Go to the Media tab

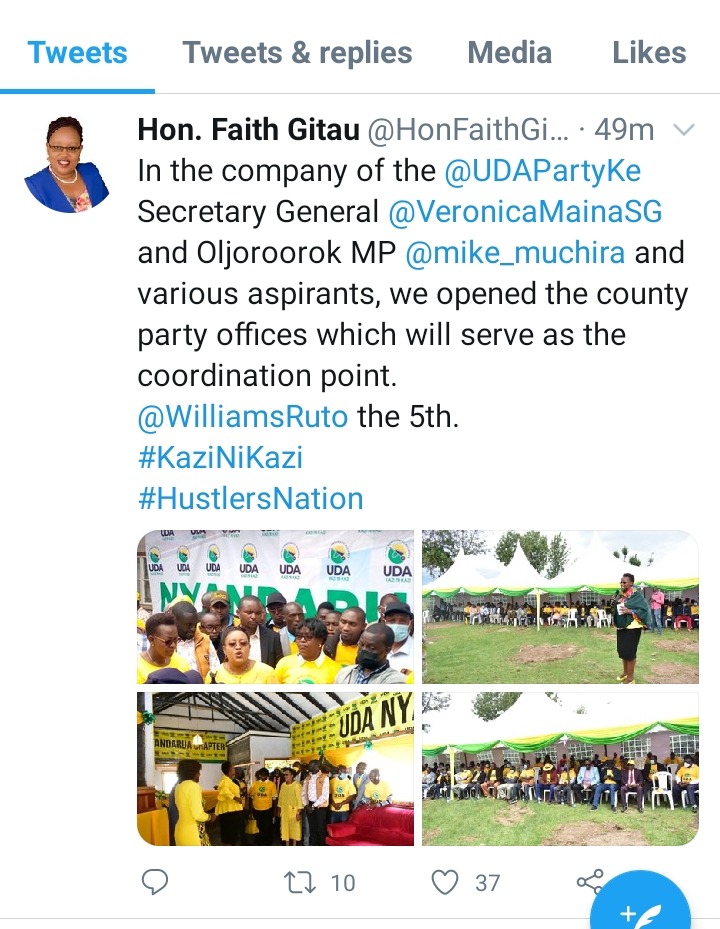[510, 52]
